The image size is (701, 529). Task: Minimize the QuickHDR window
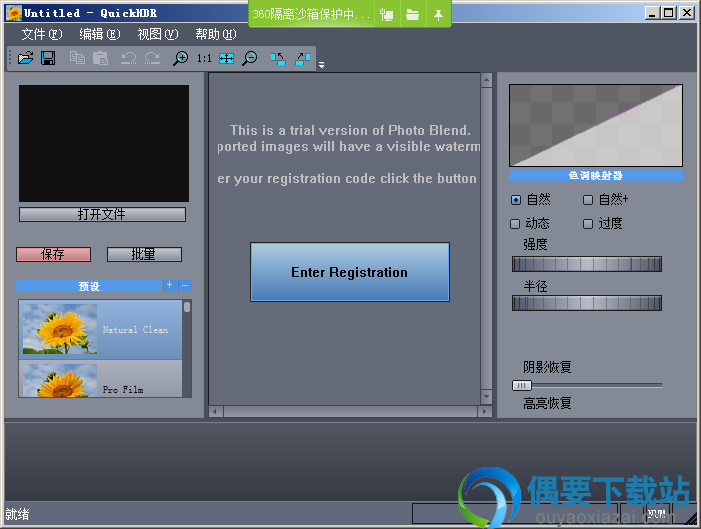click(652, 13)
